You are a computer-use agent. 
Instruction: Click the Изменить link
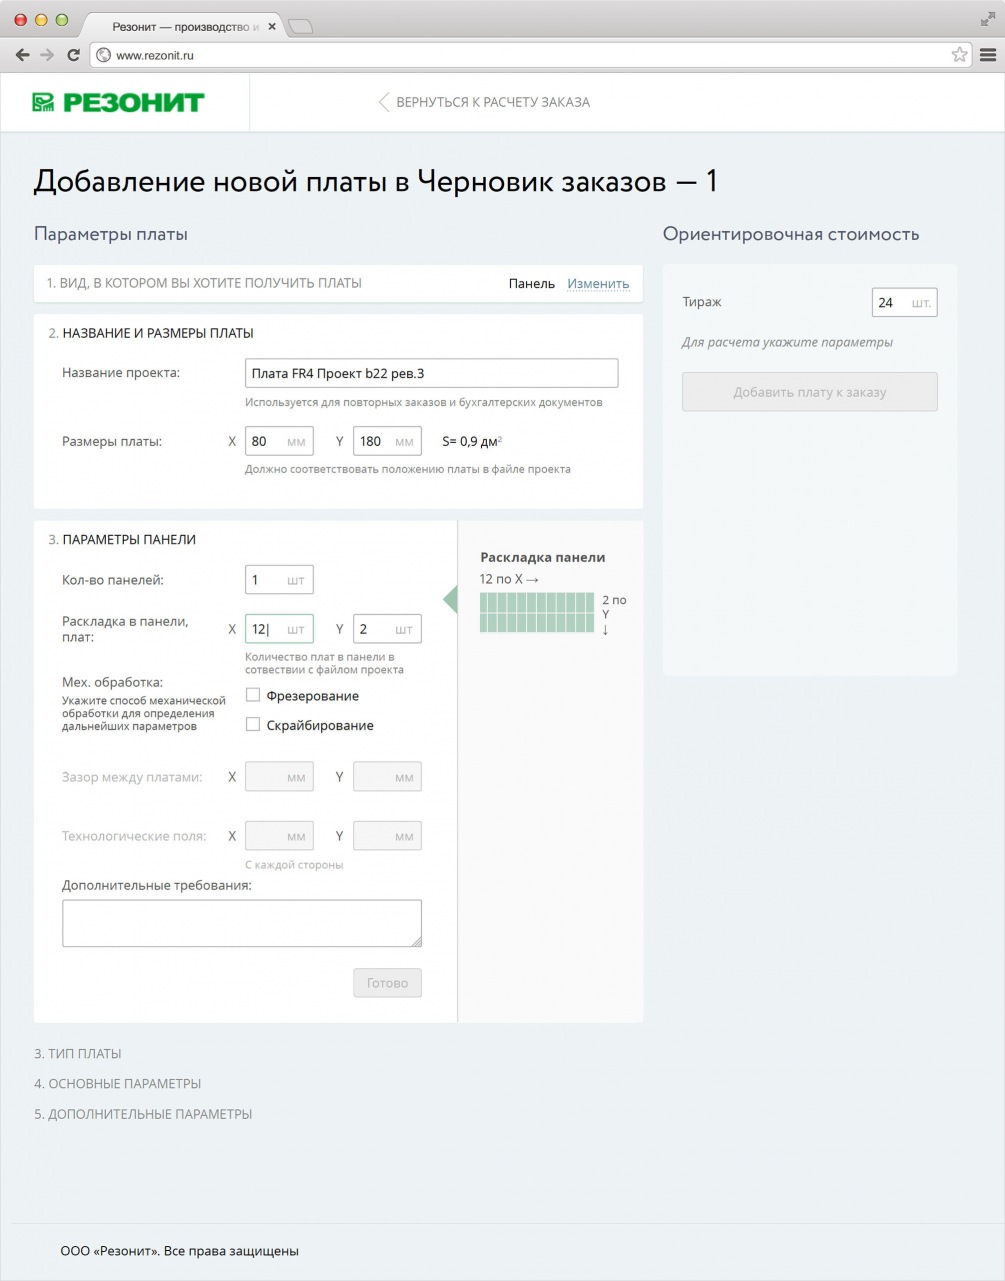598,283
